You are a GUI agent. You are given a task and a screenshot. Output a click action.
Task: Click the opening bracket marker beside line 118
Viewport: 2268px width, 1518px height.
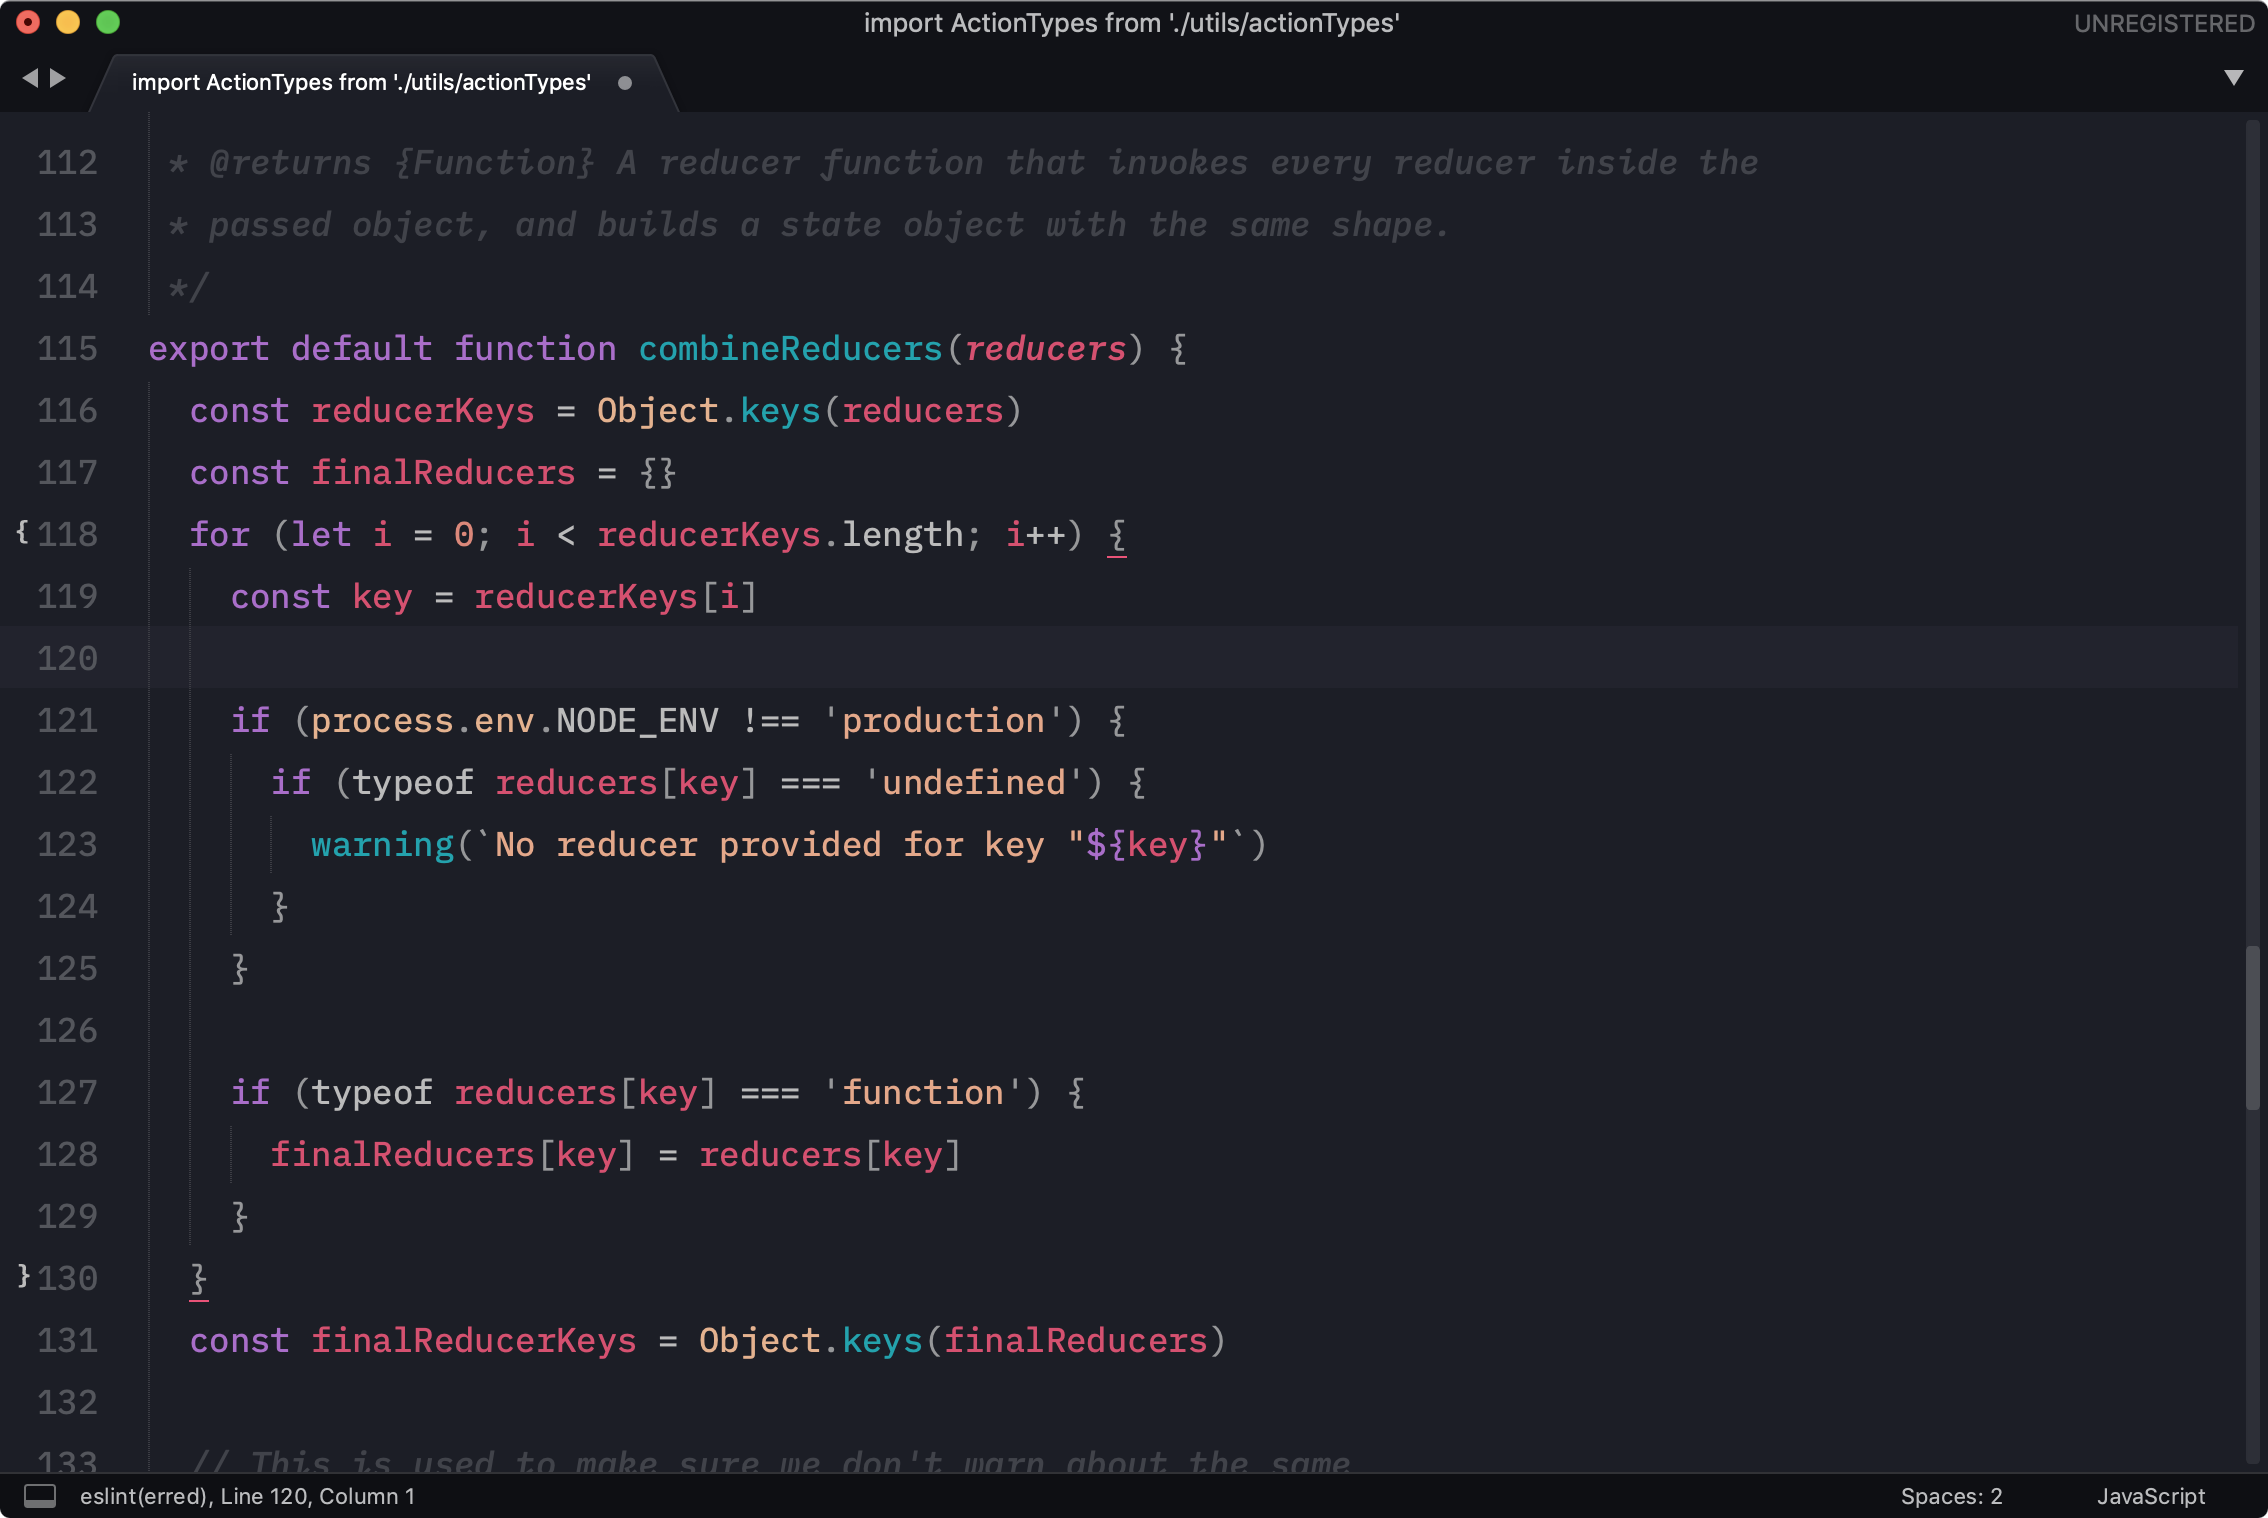(22, 532)
